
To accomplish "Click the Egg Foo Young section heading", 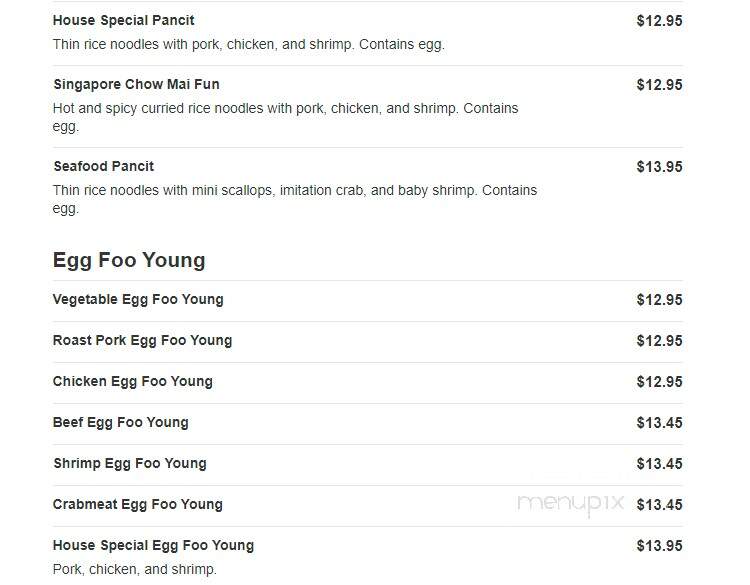I will coord(129,261).
